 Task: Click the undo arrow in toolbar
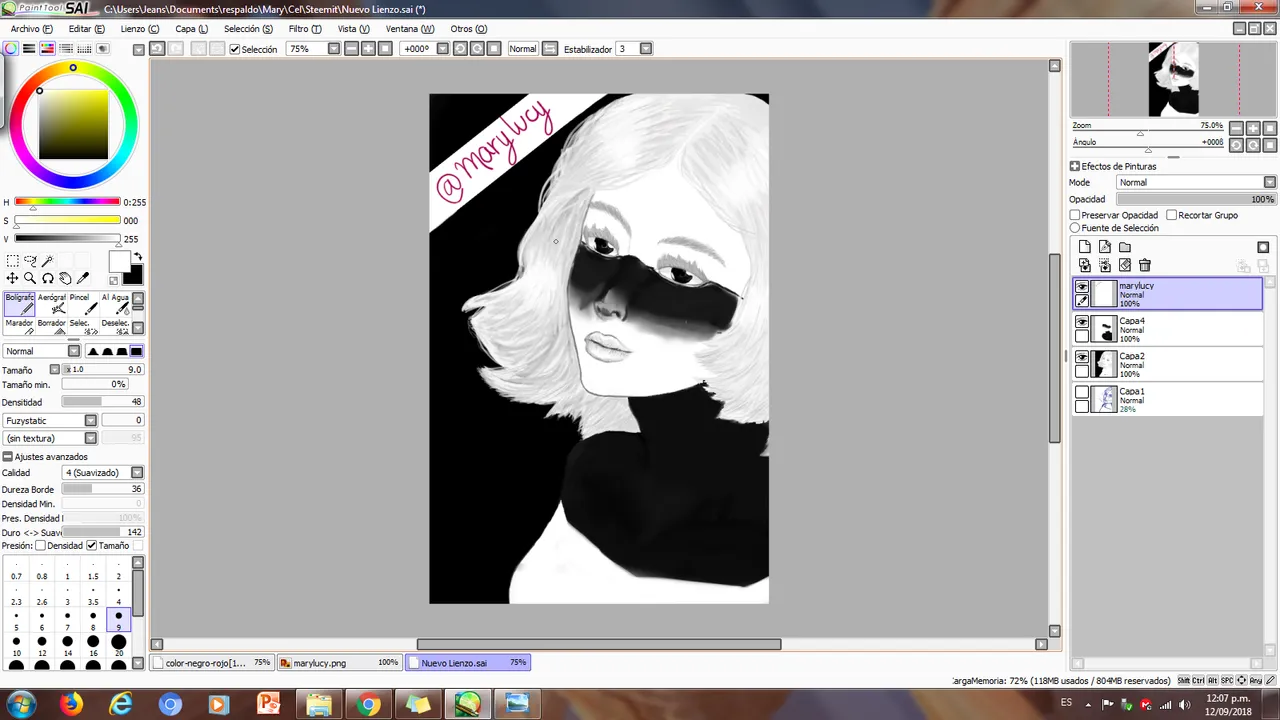(157, 48)
